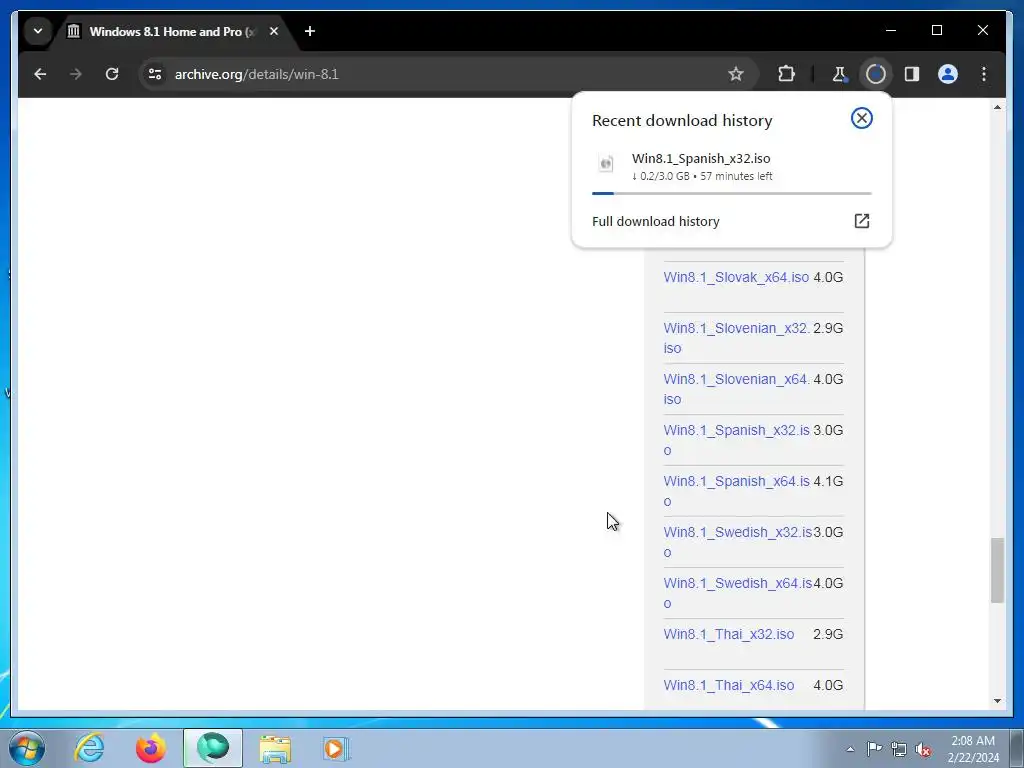Click the page scrollbar thumb
The width and height of the screenshot is (1024, 768).
[997, 570]
